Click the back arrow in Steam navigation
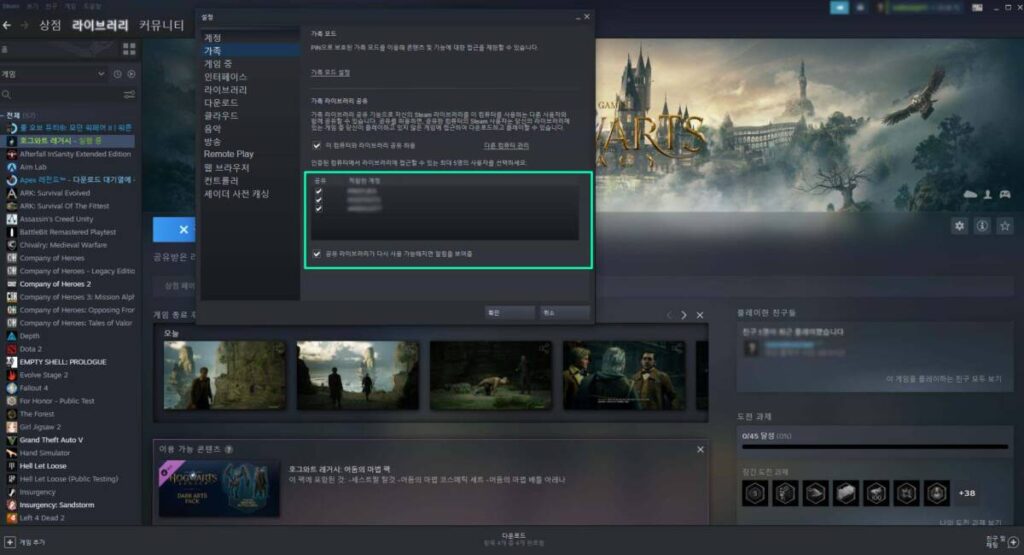 [x=8, y=24]
